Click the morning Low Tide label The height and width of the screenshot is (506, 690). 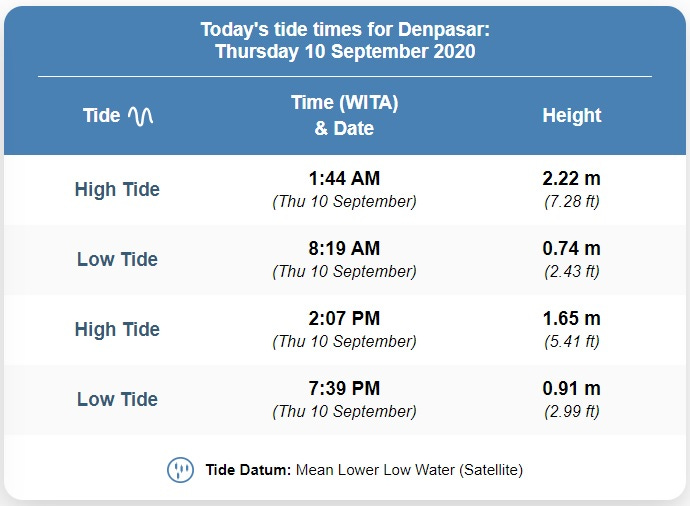[x=117, y=259]
